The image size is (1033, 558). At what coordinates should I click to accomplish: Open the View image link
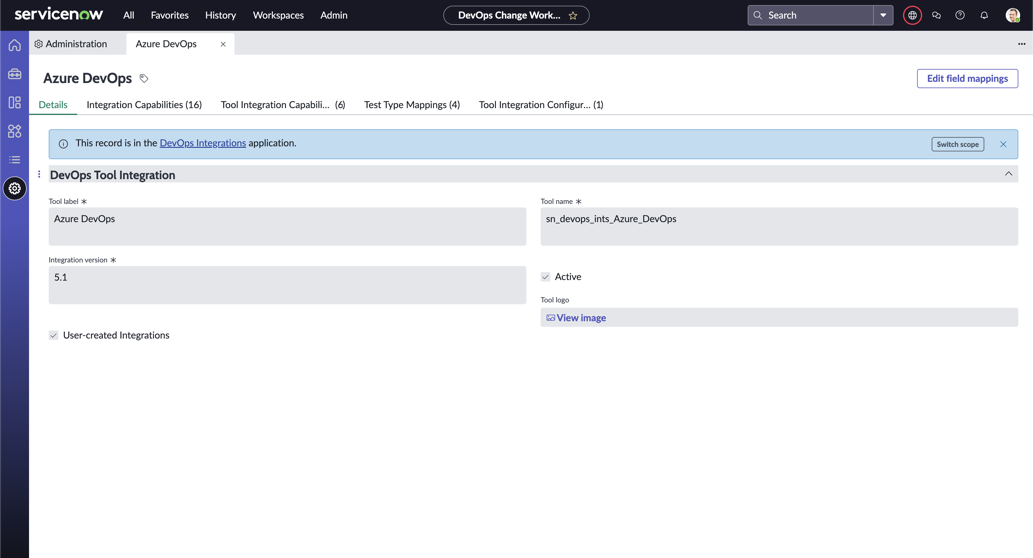click(581, 318)
